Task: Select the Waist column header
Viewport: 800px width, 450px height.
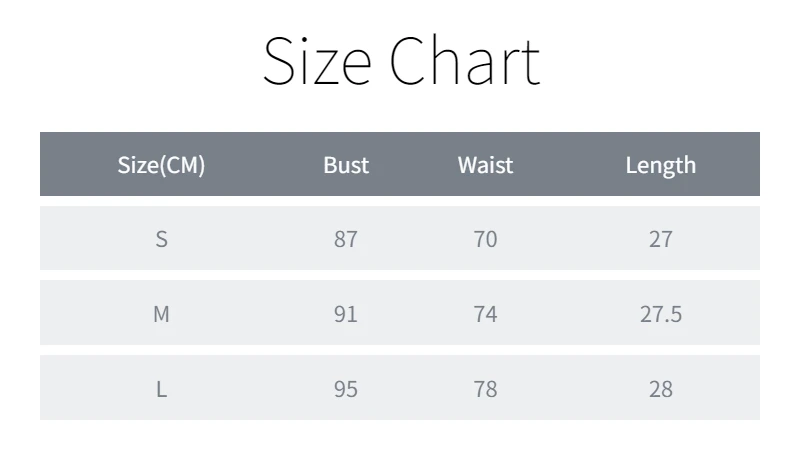Action: [485, 165]
